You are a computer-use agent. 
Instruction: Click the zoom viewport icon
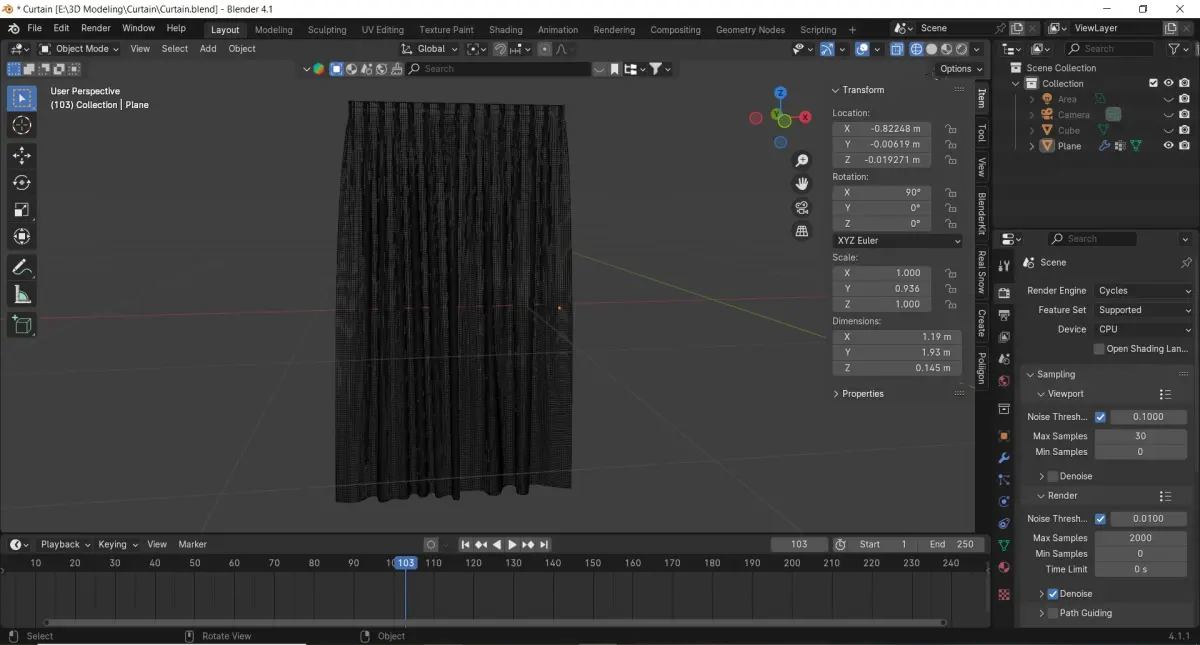click(x=802, y=161)
